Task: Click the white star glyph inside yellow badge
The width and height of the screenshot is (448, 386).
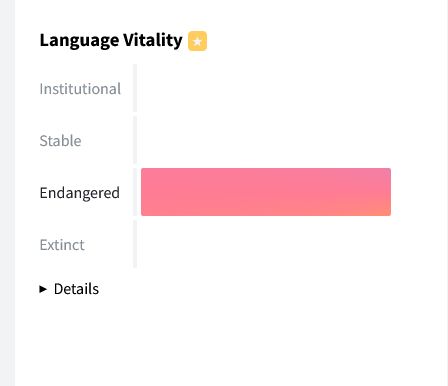Action: (x=197, y=42)
